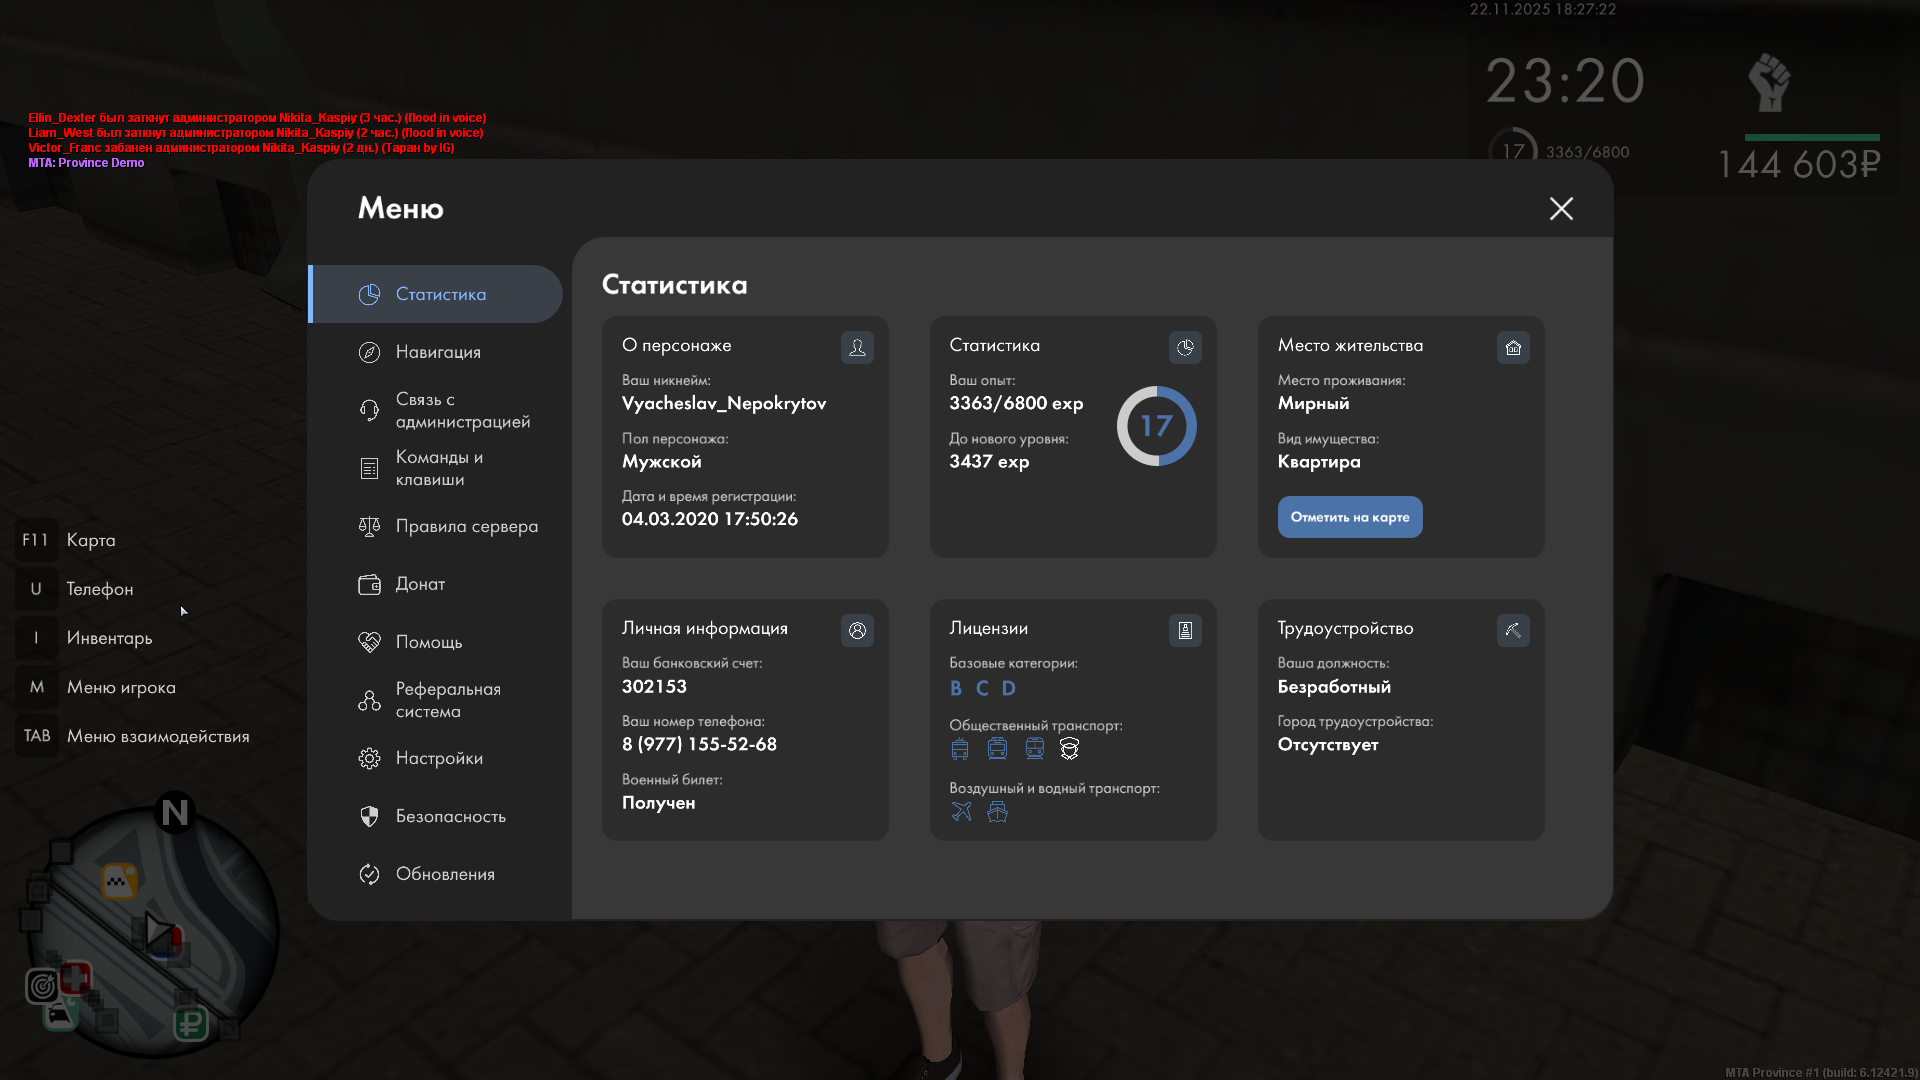This screenshot has width=1920, height=1080.
Task: Click the hammer icon in Трудоустройство card
Action: point(1513,630)
